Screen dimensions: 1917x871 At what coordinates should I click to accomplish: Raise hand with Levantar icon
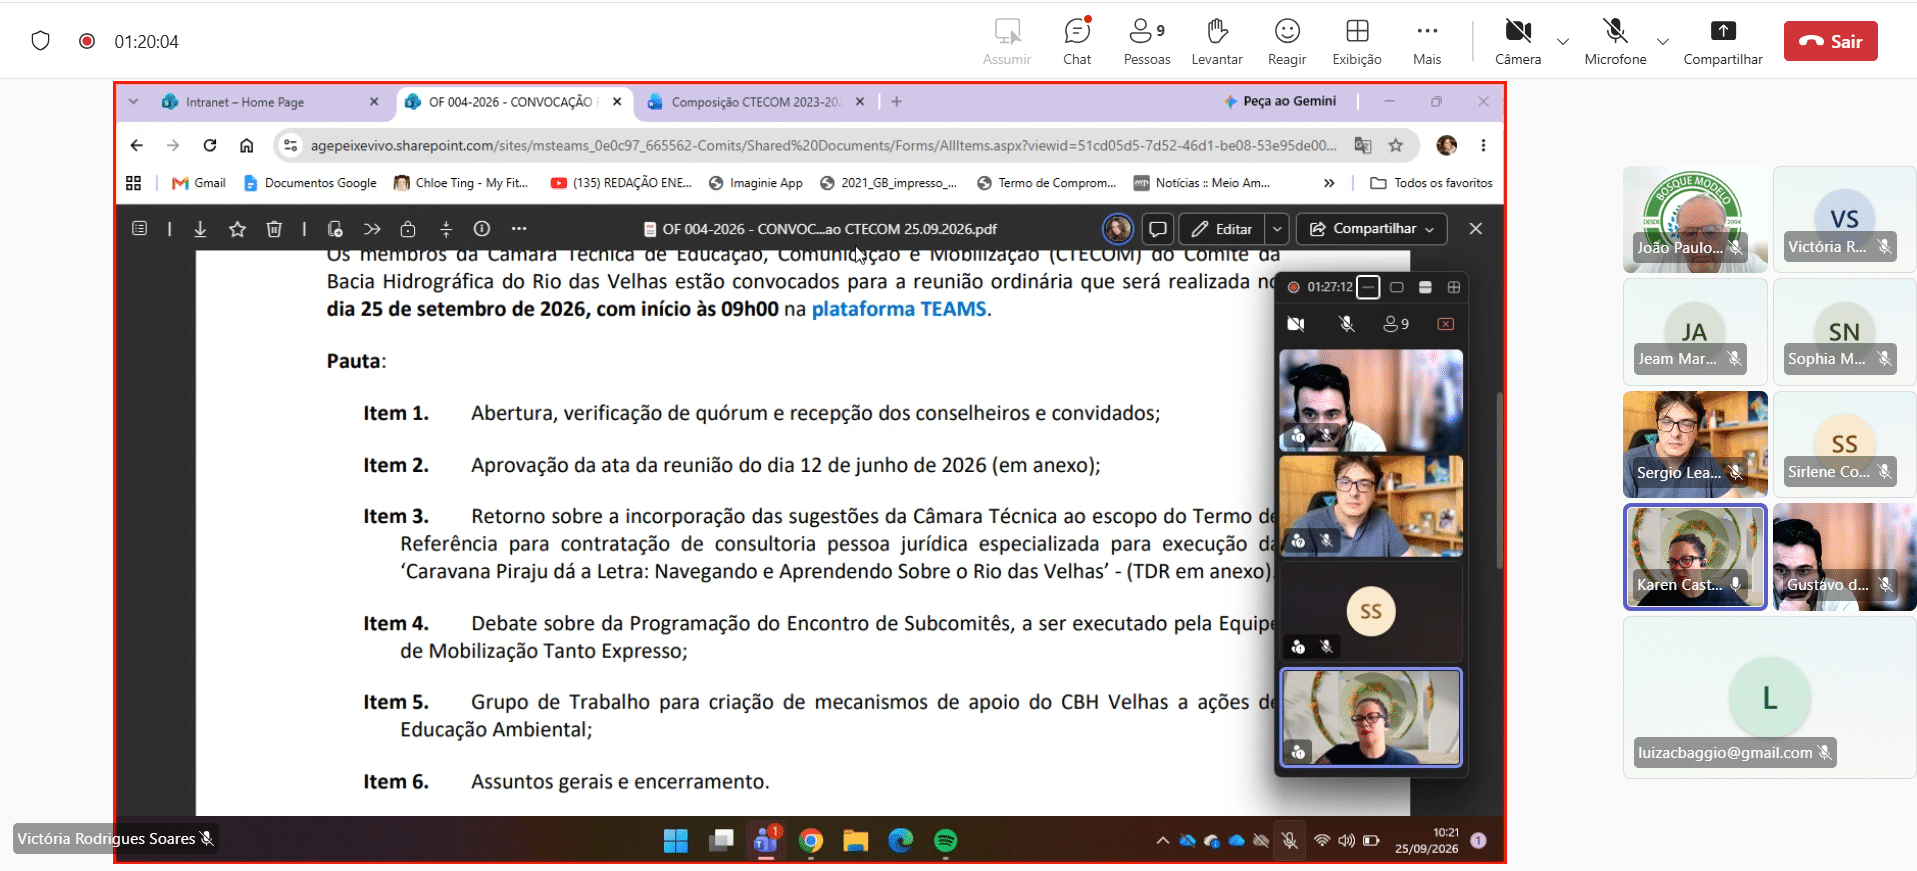(1217, 42)
